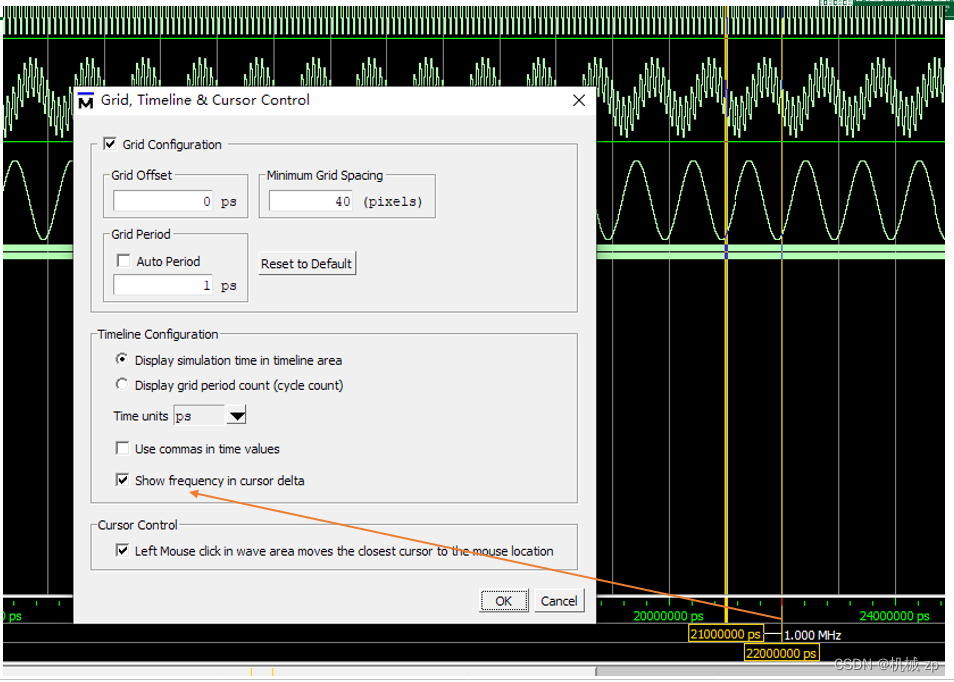Uncheck the Left Mouse click cursor control option
Image resolution: width=954 pixels, height=682 pixels.
(122, 549)
